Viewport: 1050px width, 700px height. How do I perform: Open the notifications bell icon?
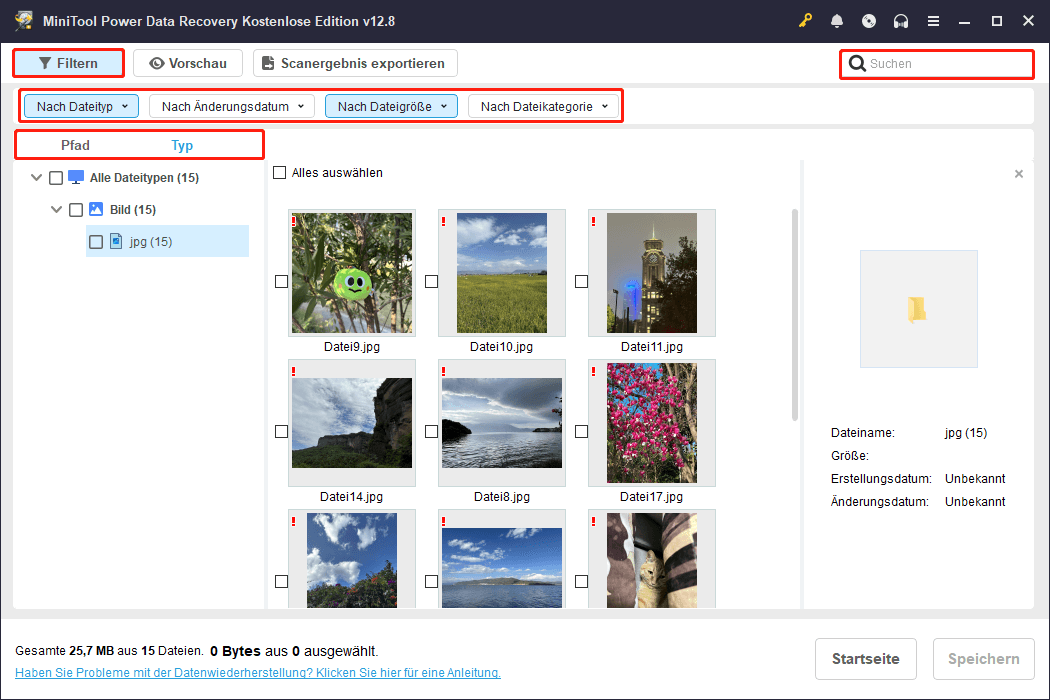[x=837, y=21]
